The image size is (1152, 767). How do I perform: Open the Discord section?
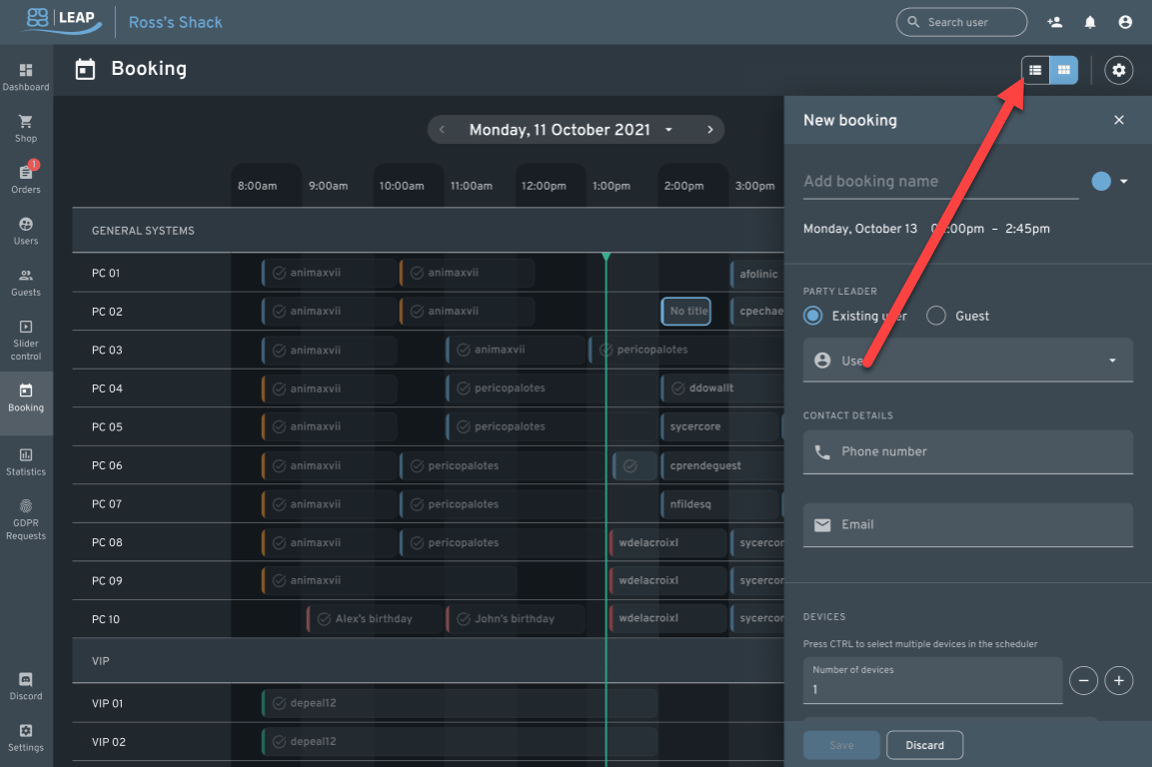[26, 688]
